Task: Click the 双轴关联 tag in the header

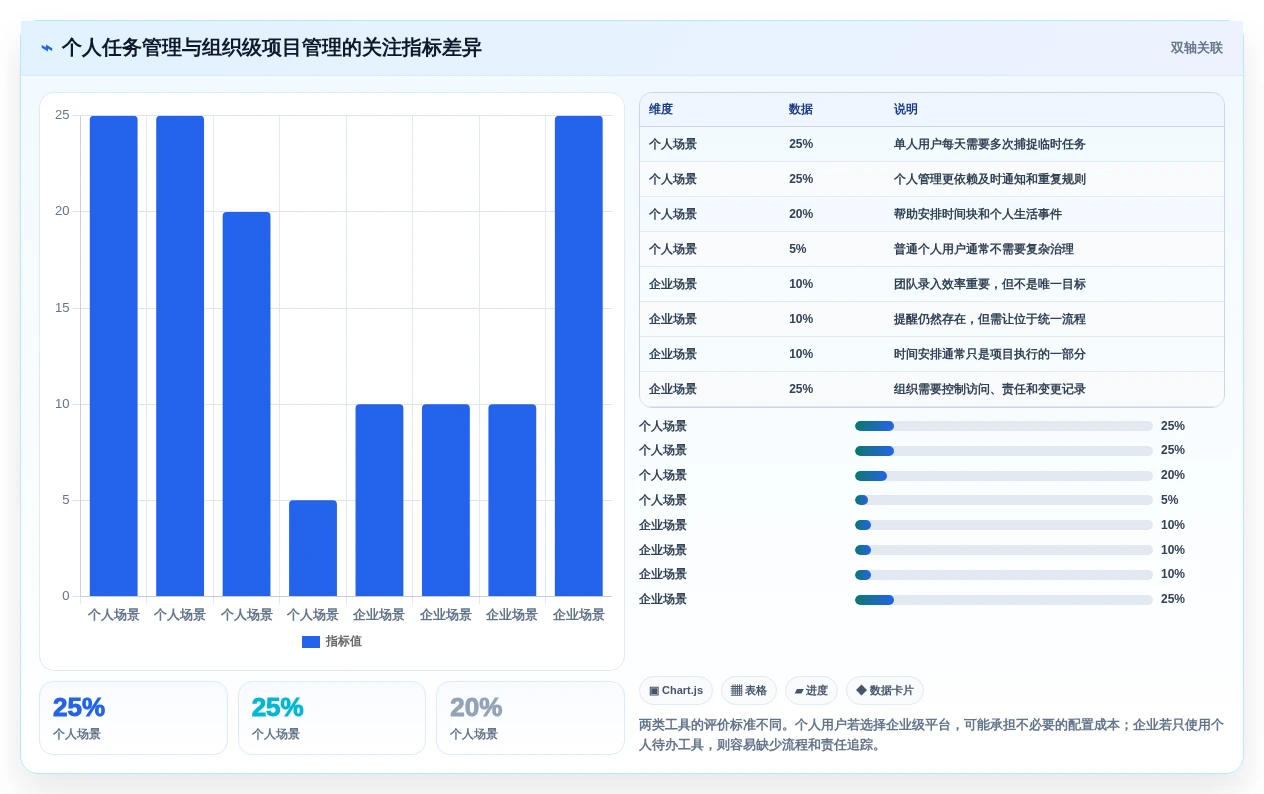Action: [1196, 48]
